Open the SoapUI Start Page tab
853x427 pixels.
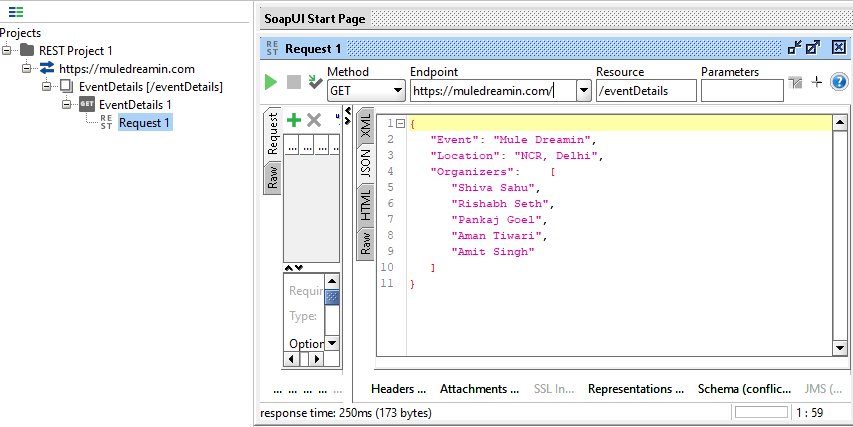[x=315, y=18]
